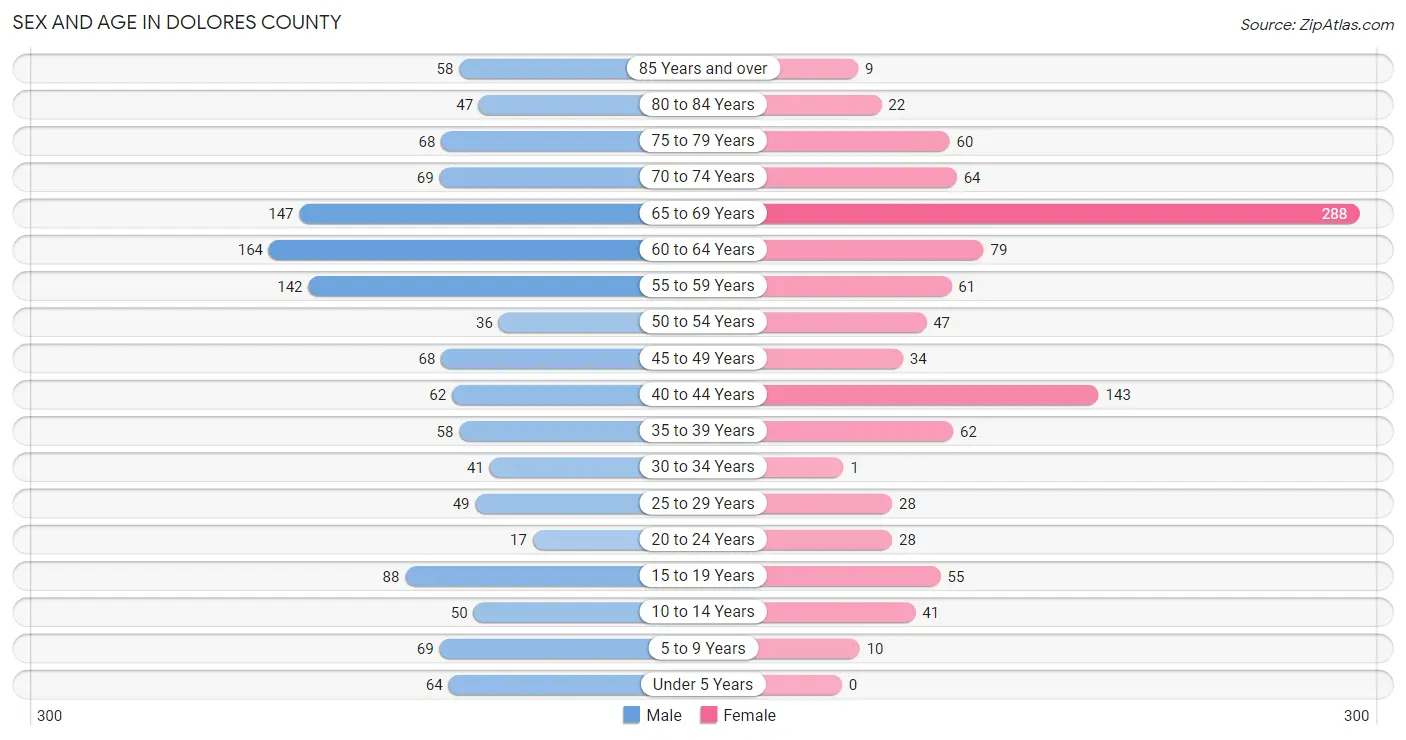The height and width of the screenshot is (740, 1406).
Task: Click the Female legend color swatch
Action: [709, 715]
